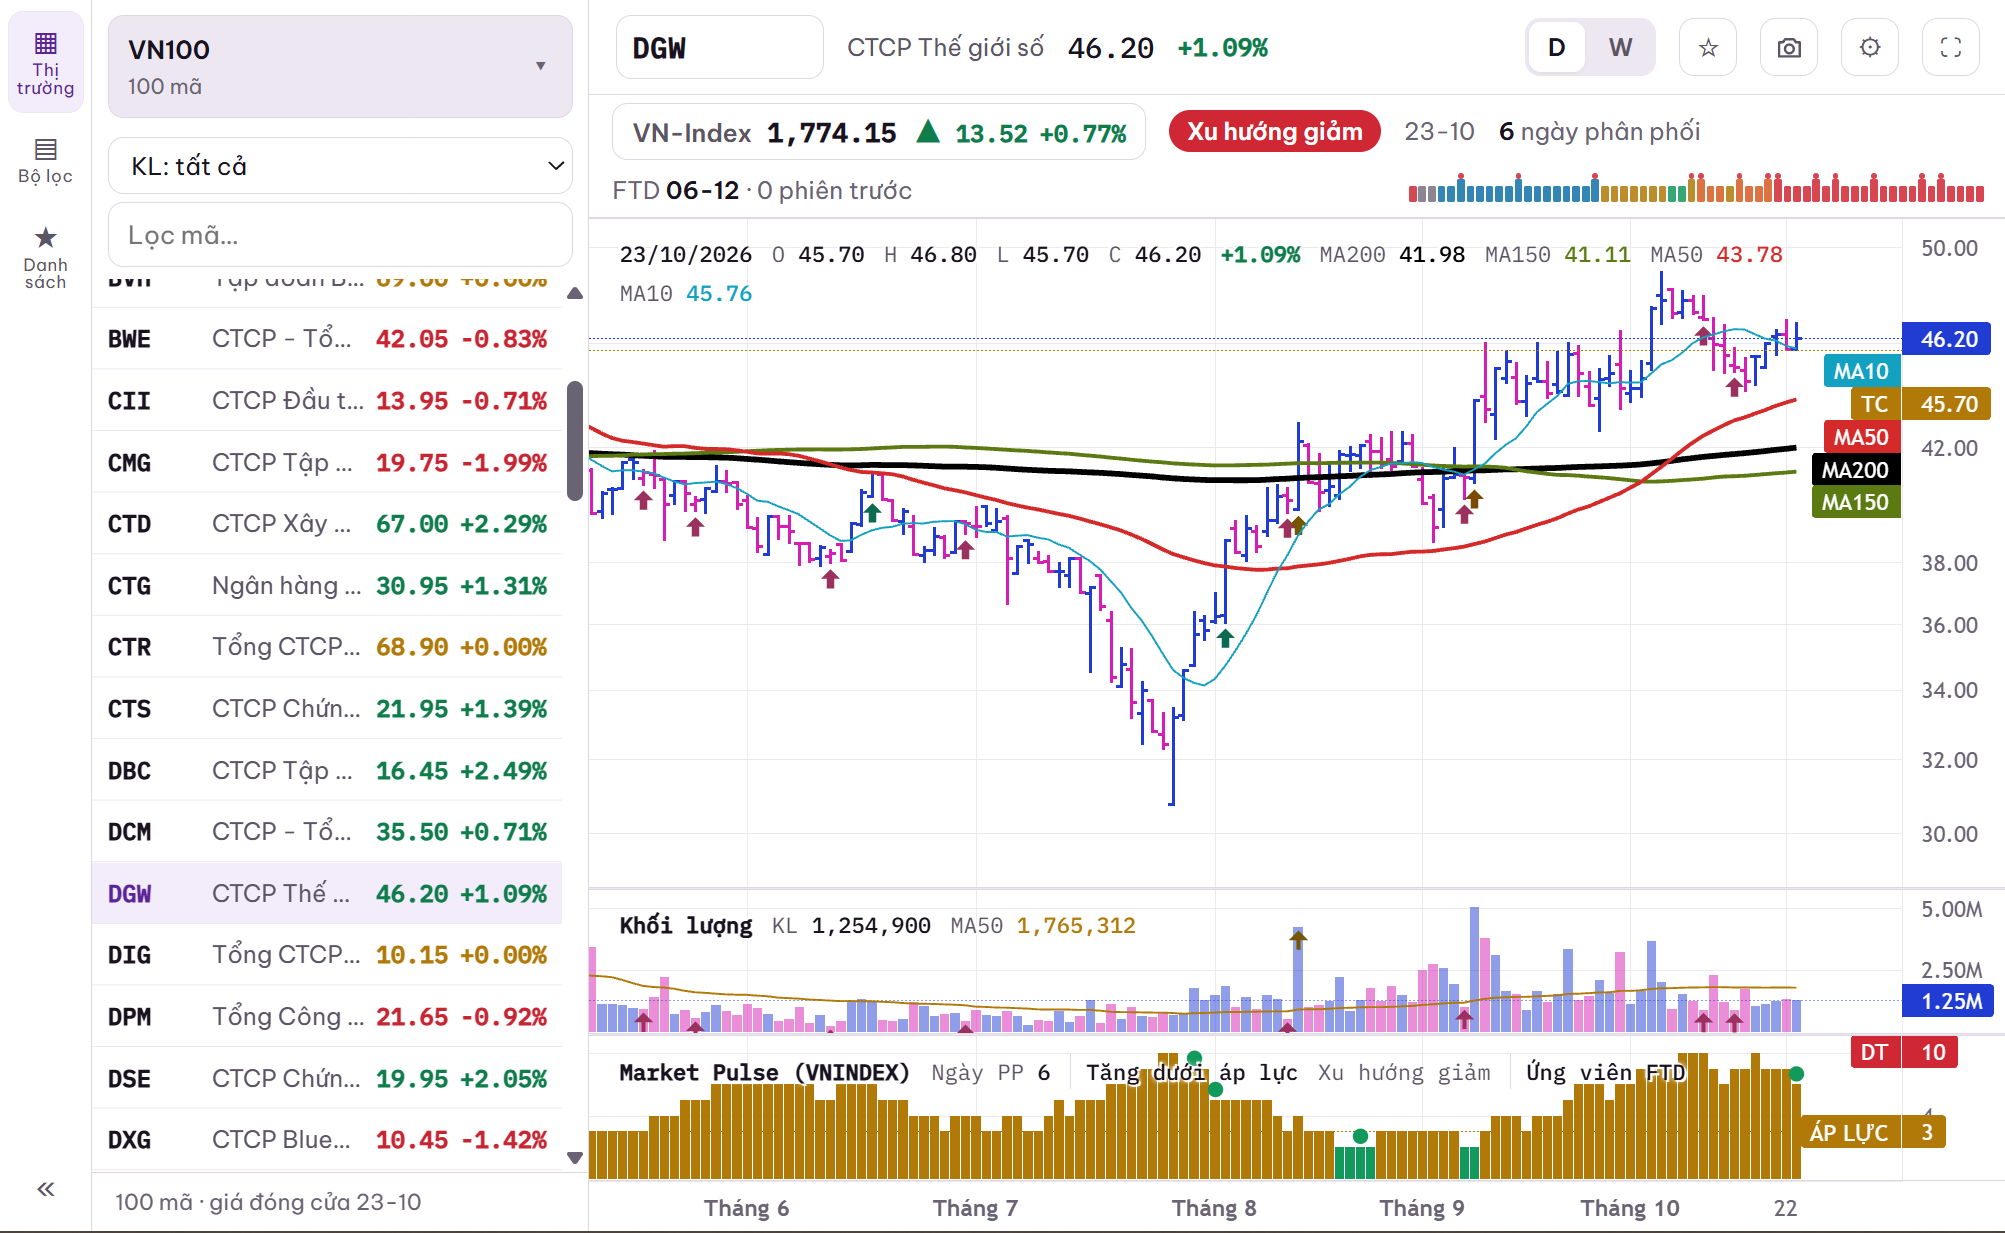Select the CTS stock row
2005x1233 pixels.
(327, 709)
